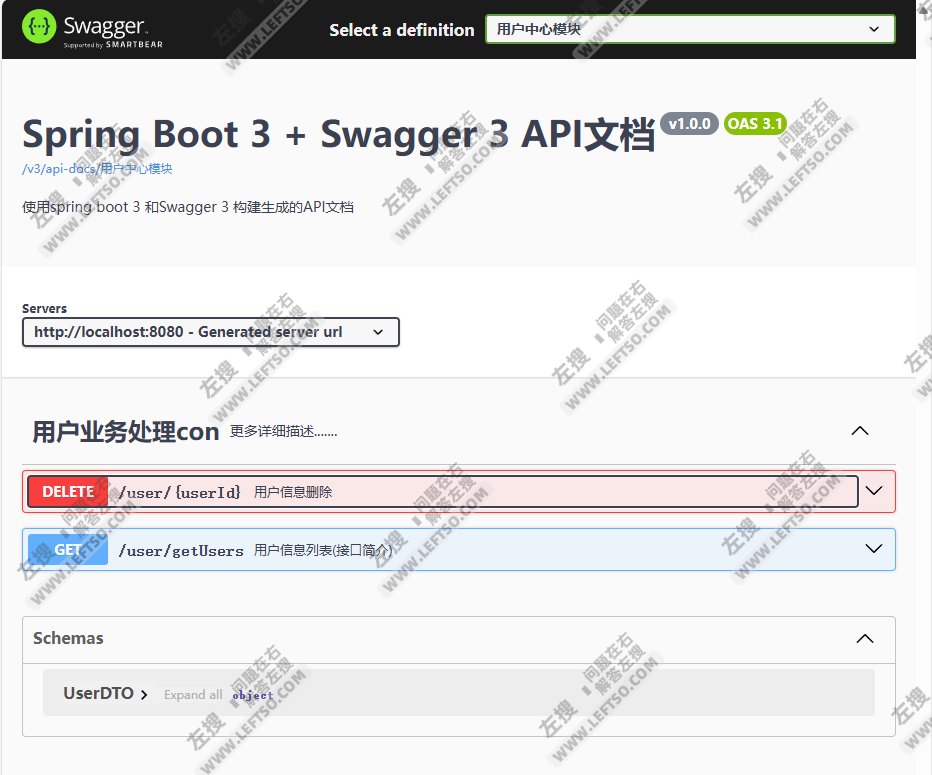Click the object type label in UserDTO
The width and height of the screenshot is (932, 775).
click(x=252, y=694)
